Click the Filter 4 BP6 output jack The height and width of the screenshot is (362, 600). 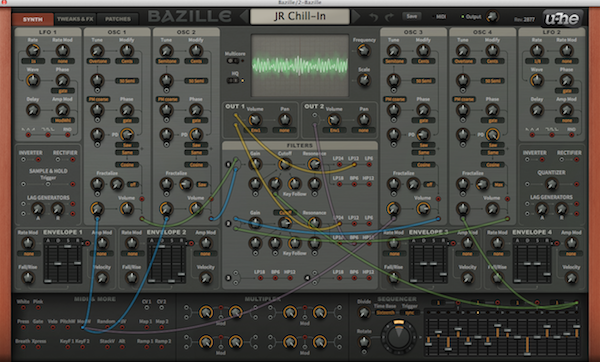(354, 278)
